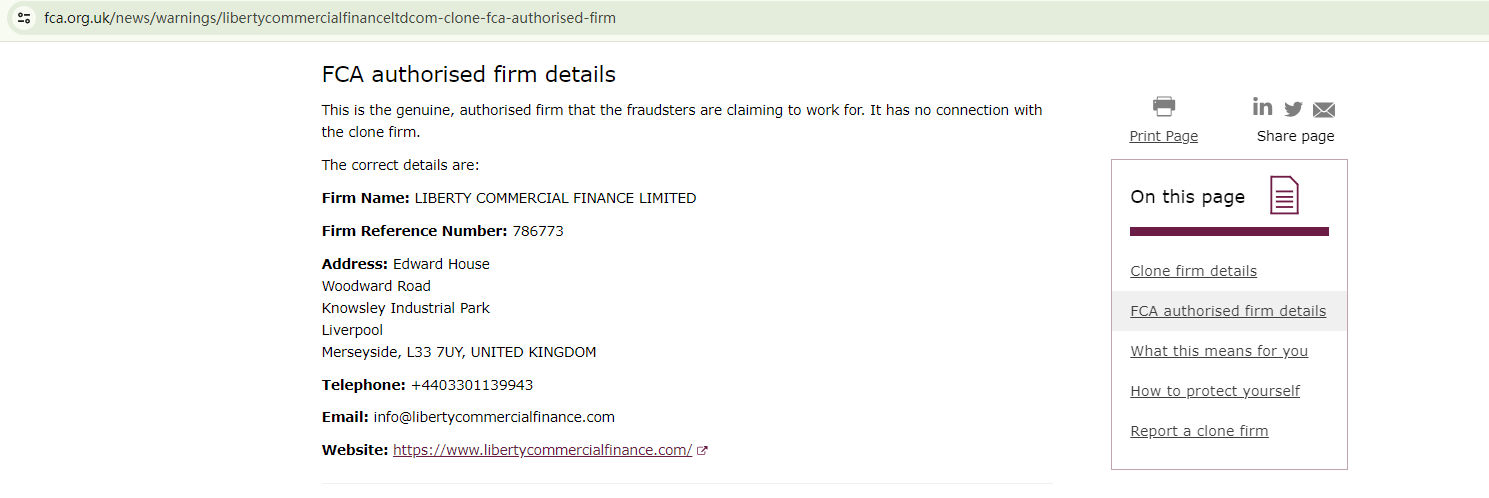Screen dimensions: 1489x498
Task: Share page via email envelope icon
Action: tap(1324, 109)
